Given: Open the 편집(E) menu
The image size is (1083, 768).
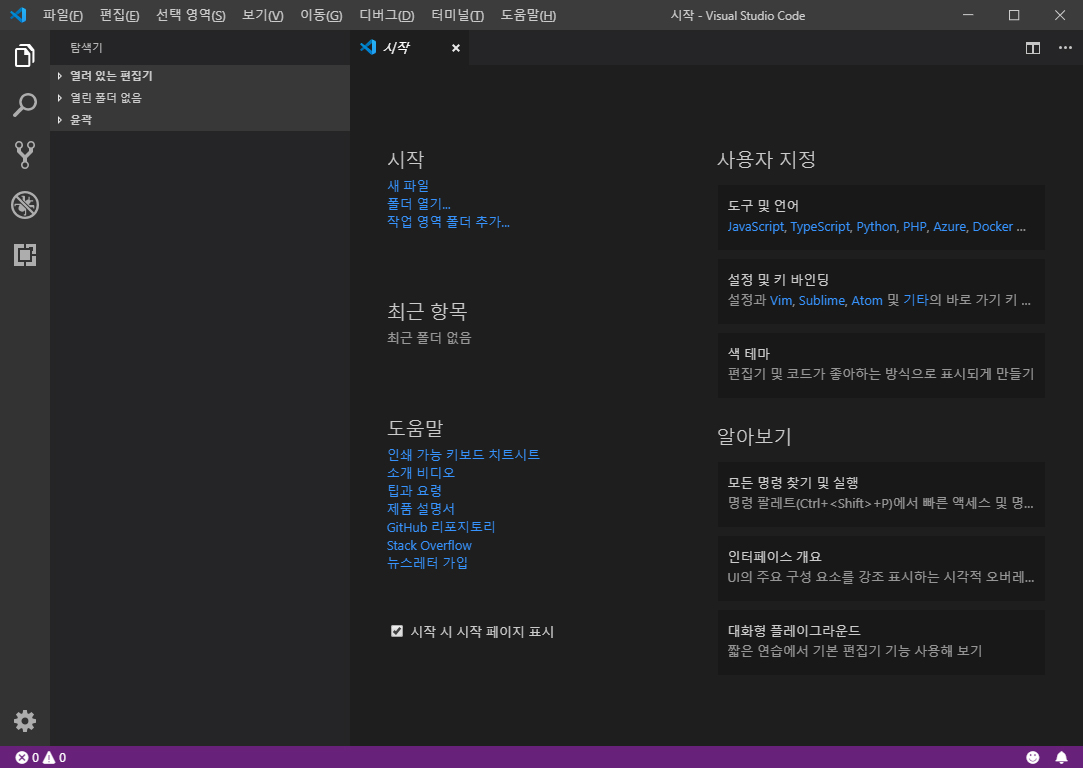Looking at the screenshot, I should coord(119,15).
